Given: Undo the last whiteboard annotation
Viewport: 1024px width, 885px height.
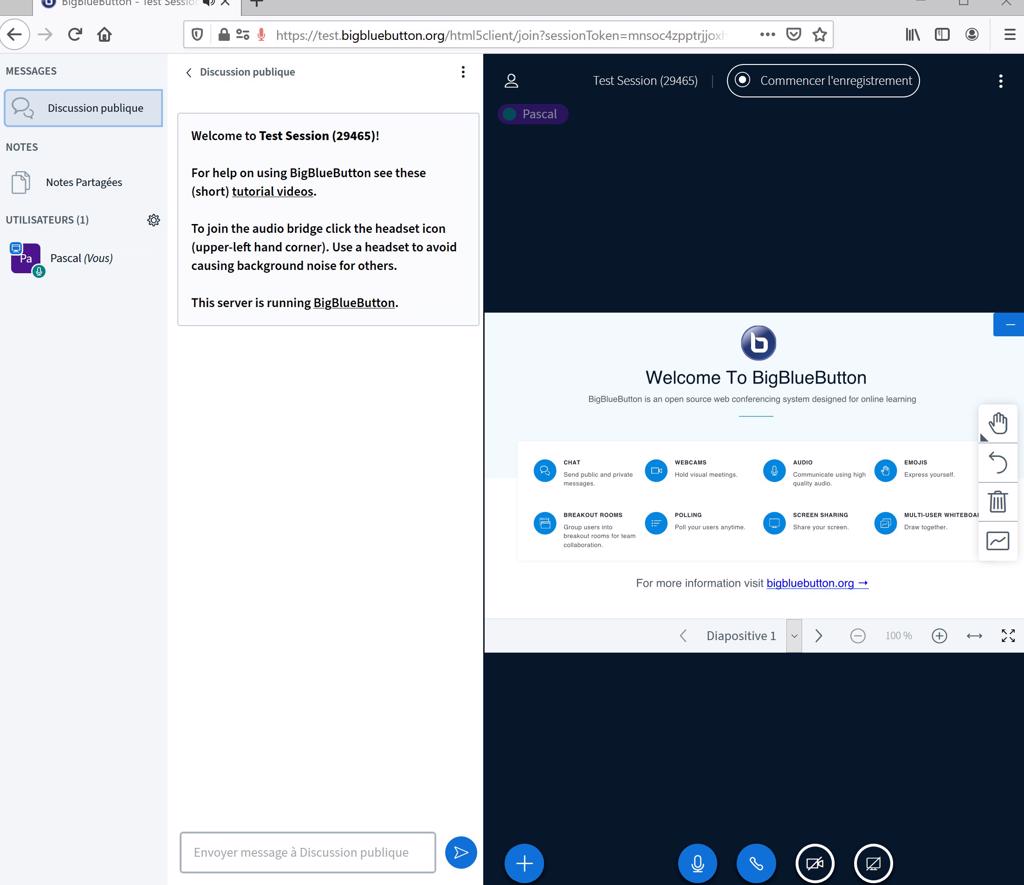Looking at the screenshot, I should click(x=998, y=462).
